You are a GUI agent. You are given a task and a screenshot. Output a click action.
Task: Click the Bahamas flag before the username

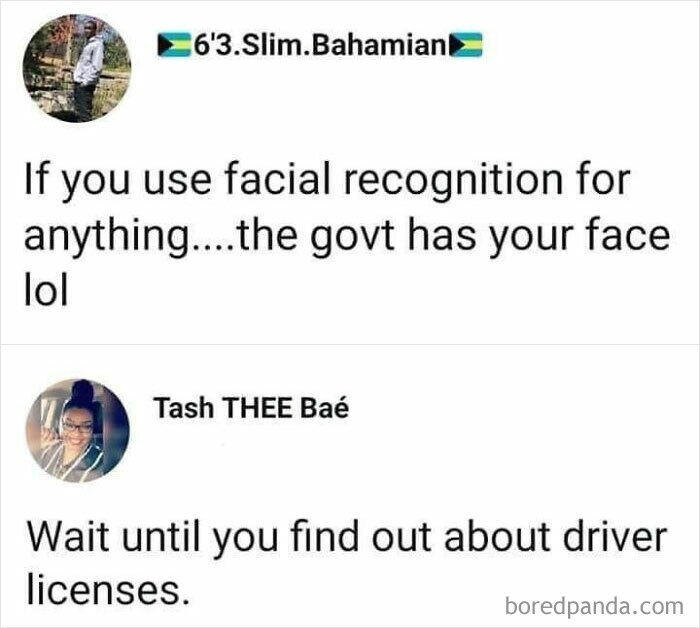coord(174,45)
